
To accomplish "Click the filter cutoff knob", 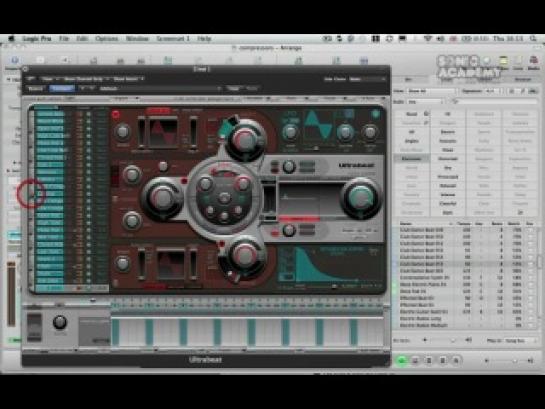I will 205,184.
